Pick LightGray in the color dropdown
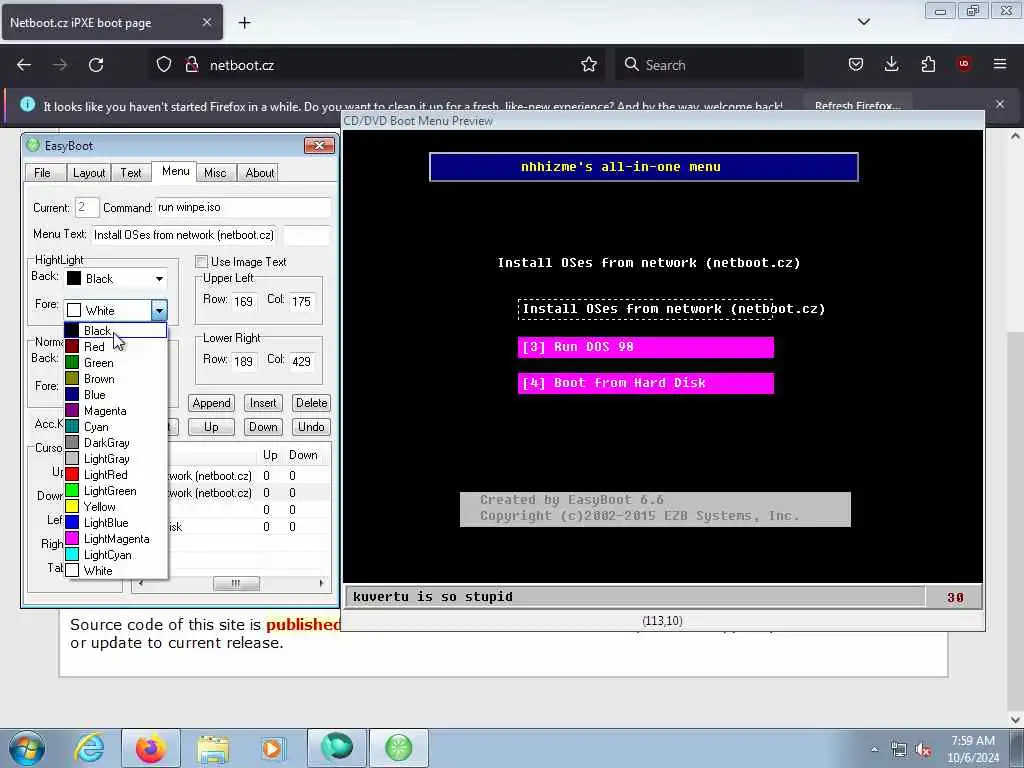The height and width of the screenshot is (768, 1024). [116, 458]
